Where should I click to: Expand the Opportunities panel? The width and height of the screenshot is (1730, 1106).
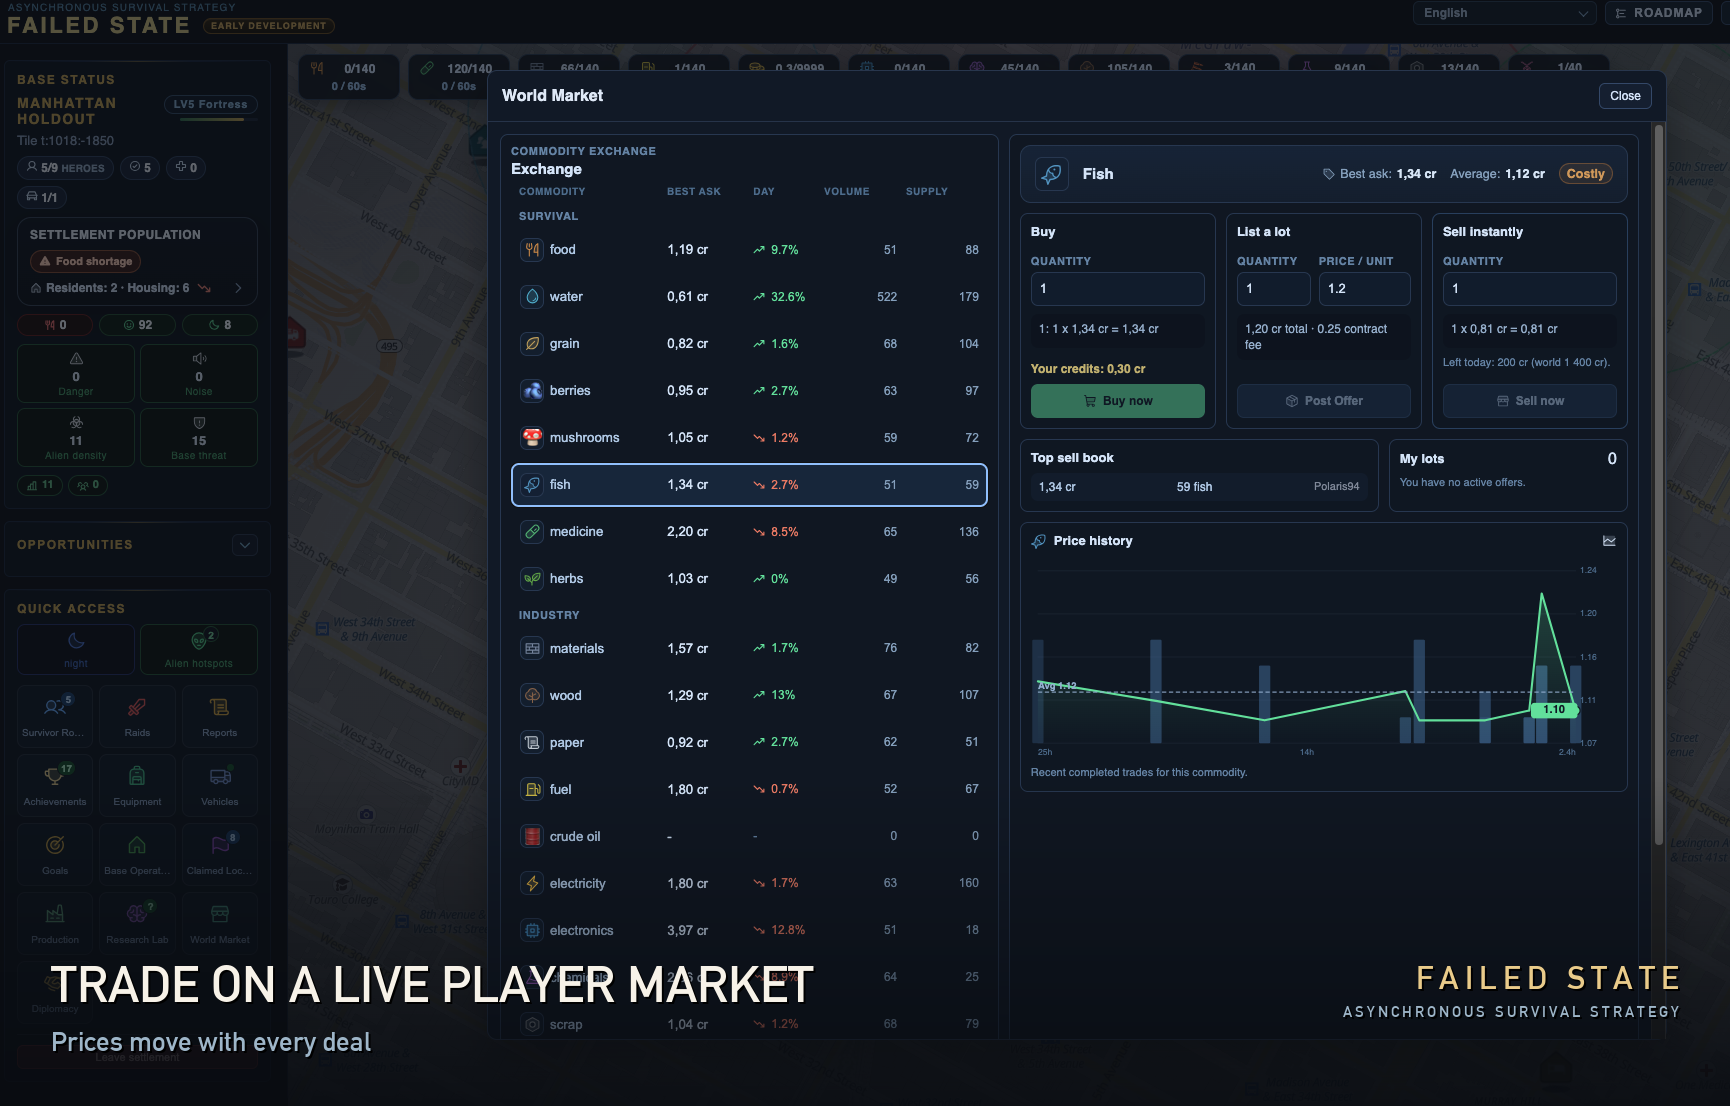point(245,545)
